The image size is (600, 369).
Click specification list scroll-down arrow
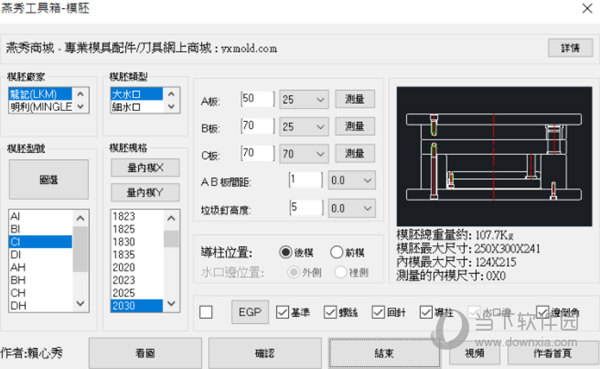point(171,304)
